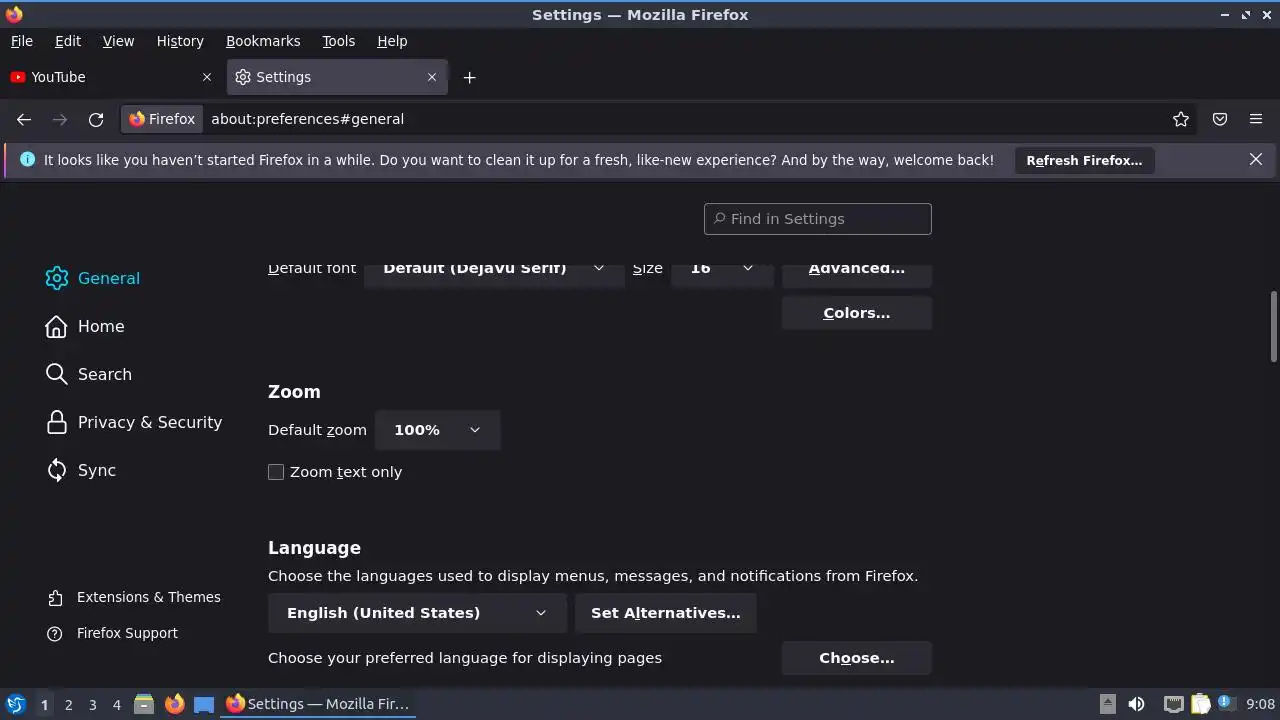
Task: Click the forward navigation arrow
Action: coord(60,119)
